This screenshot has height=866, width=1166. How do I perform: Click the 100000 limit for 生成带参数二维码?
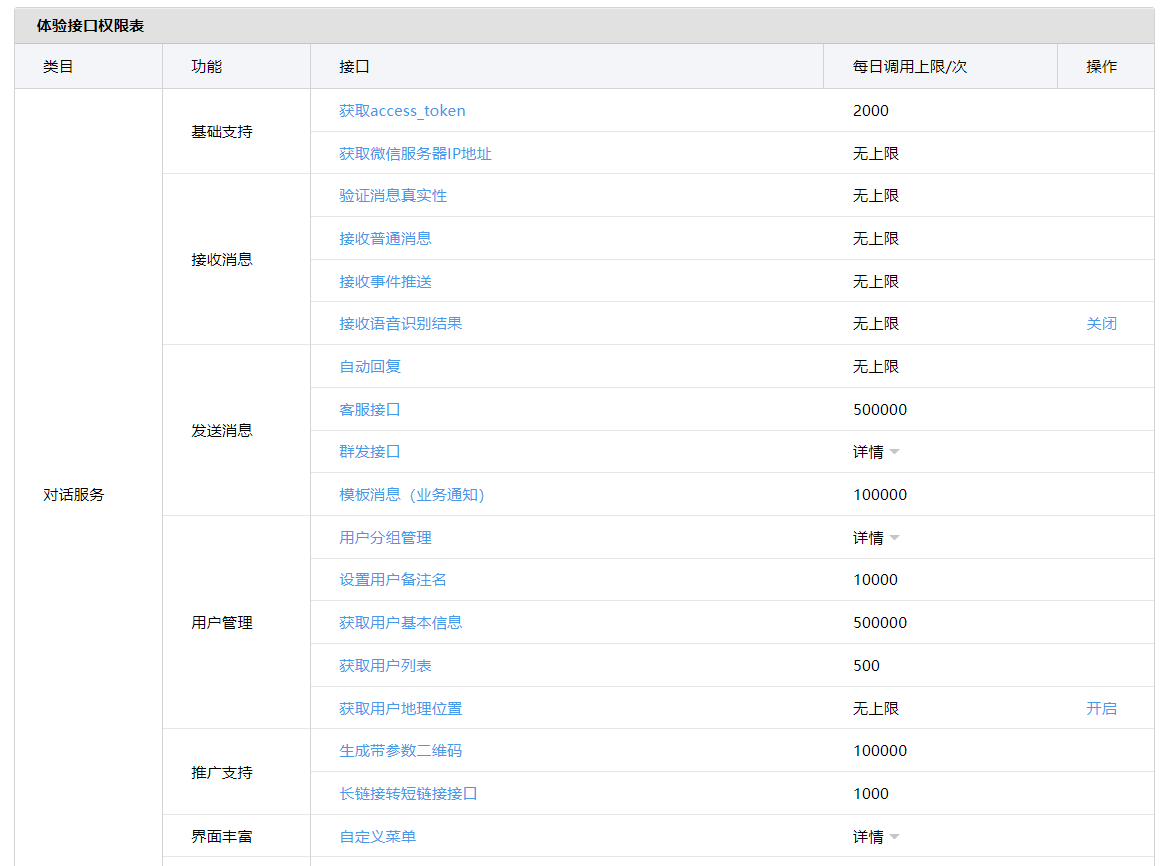click(x=880, y=751)
